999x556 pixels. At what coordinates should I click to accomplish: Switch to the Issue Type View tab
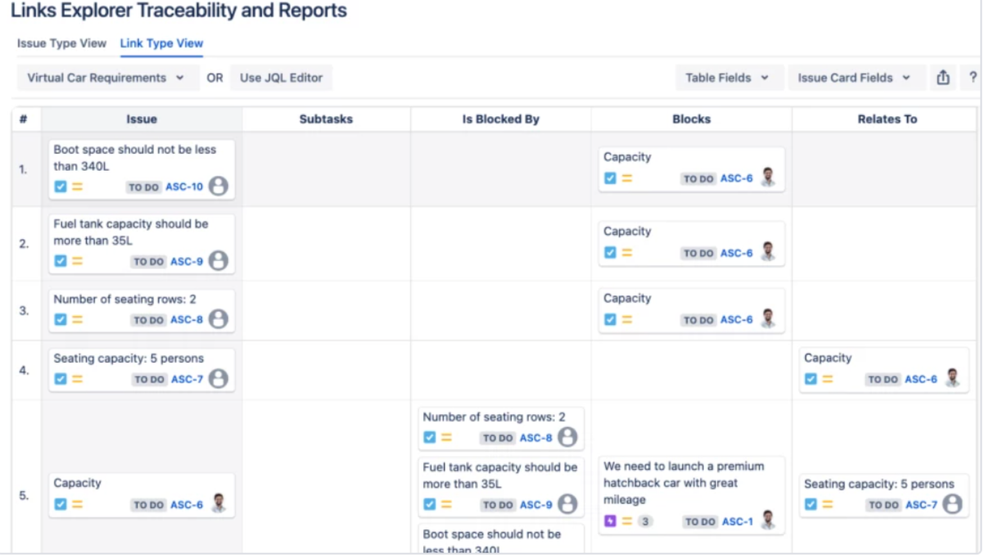click(61, 43)
